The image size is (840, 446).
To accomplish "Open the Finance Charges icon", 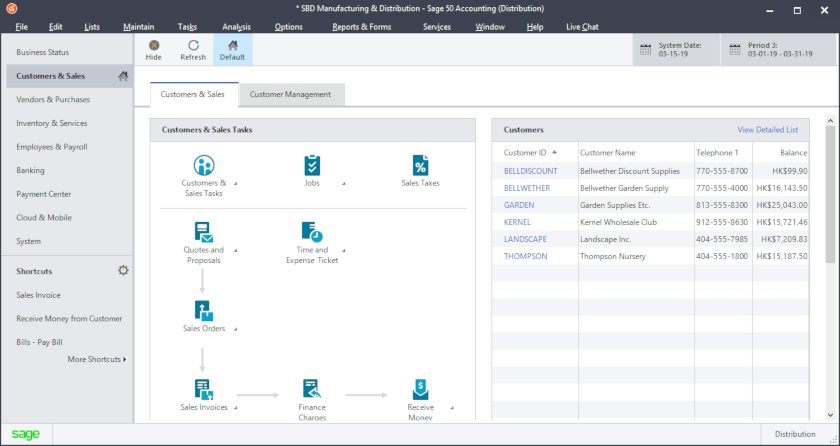I will click(312, 390).
